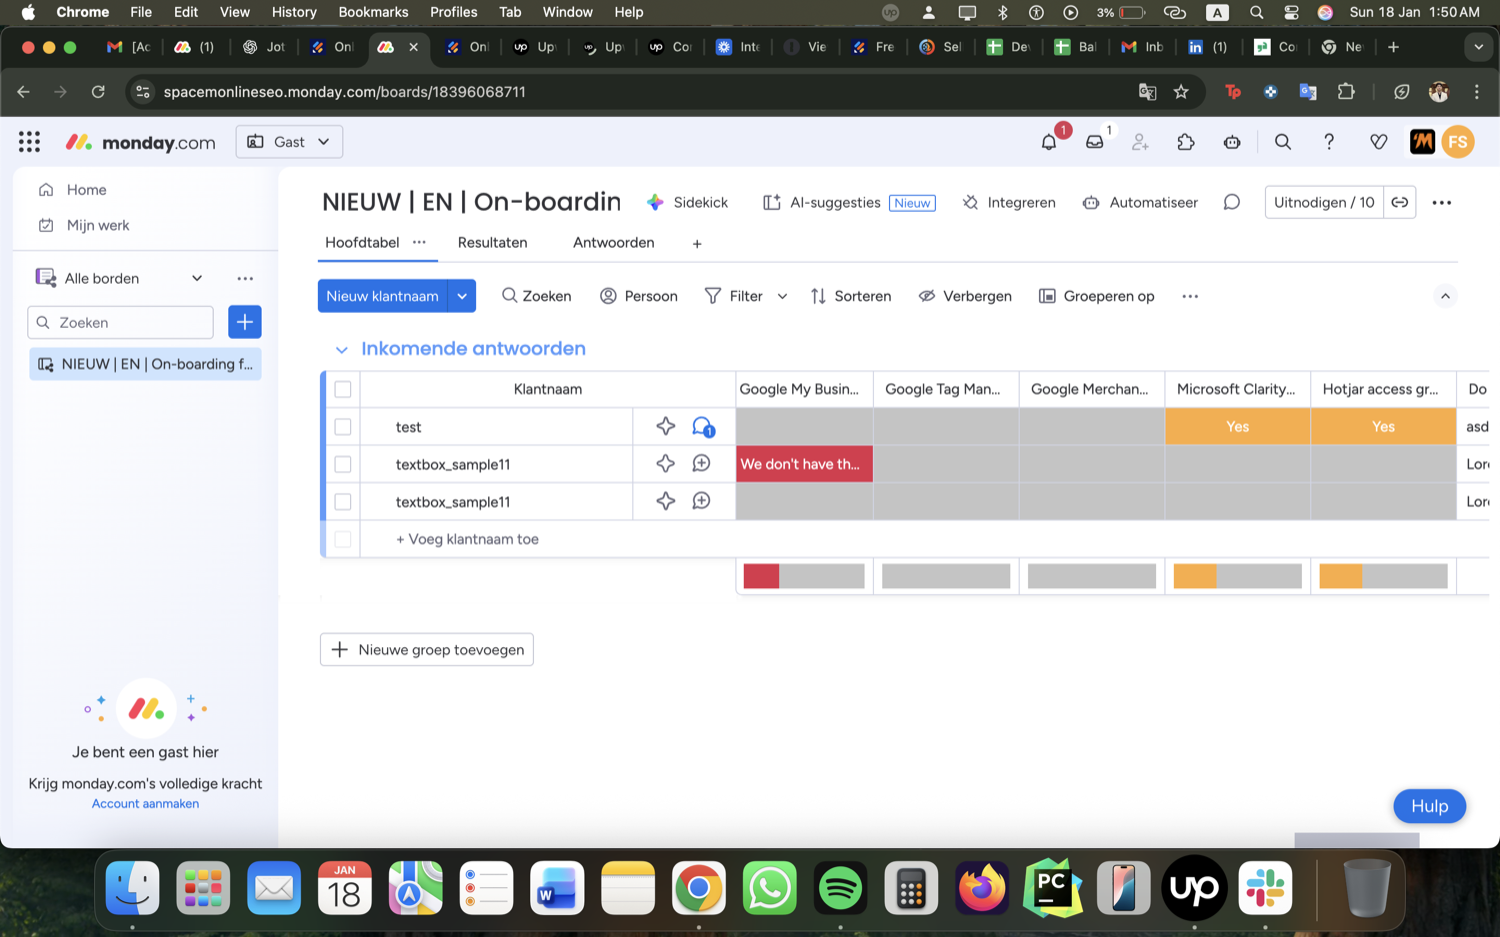Open the apps marketplace puzzle icon
Screen dimensions: 1500x937
tap(1186, 142)
